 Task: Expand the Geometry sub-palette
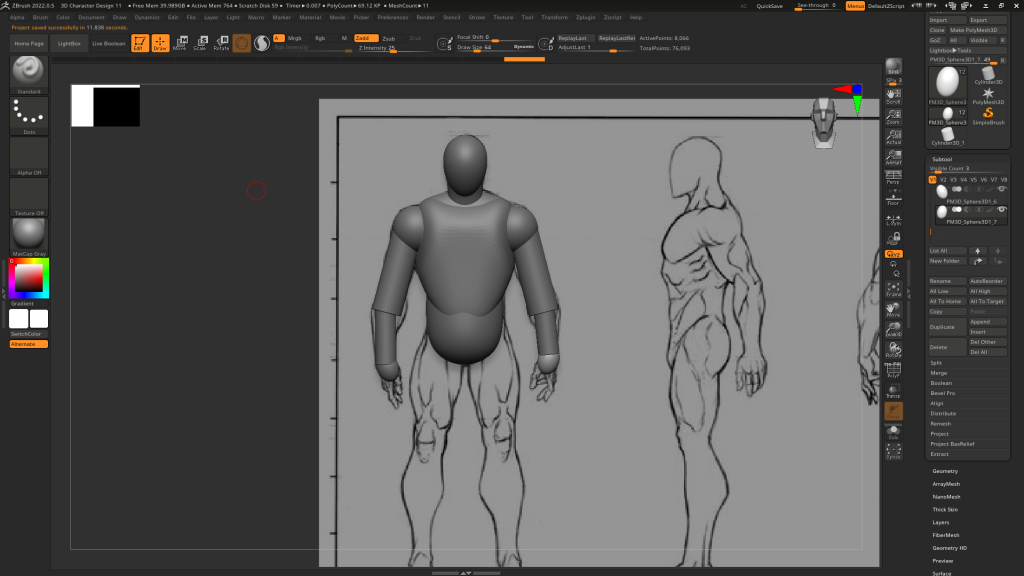coord(945,471)
